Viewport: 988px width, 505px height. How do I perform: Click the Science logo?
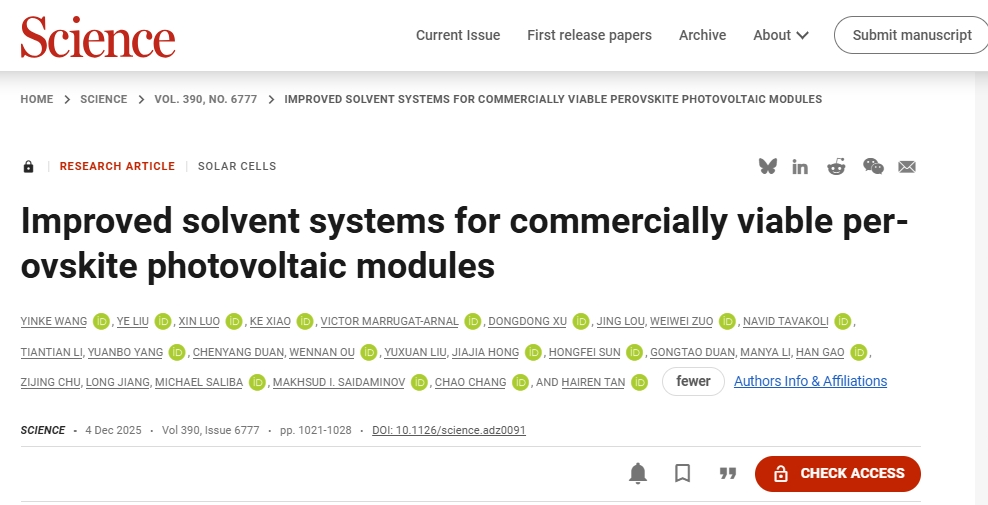[x=98, y=37]
